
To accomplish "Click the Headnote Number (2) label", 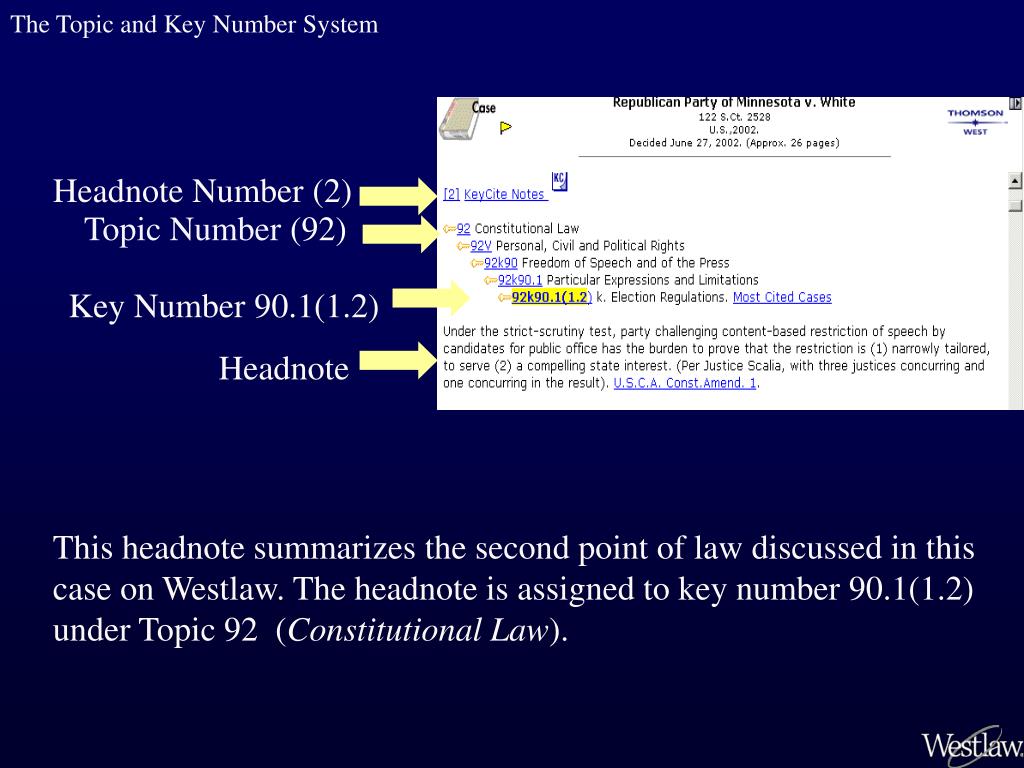I will point(202,191).
